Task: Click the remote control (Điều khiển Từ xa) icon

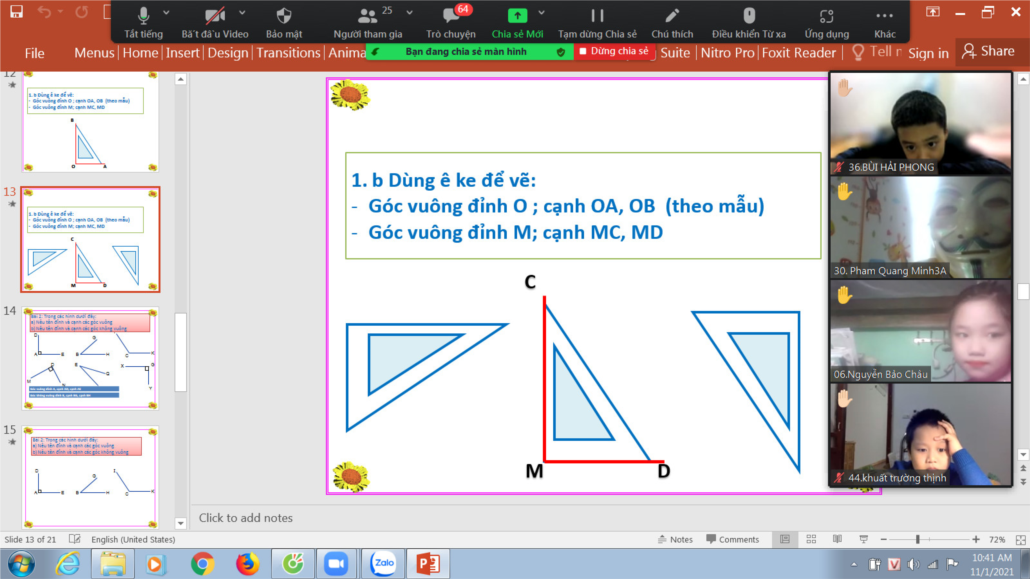Action: (748, 21)
